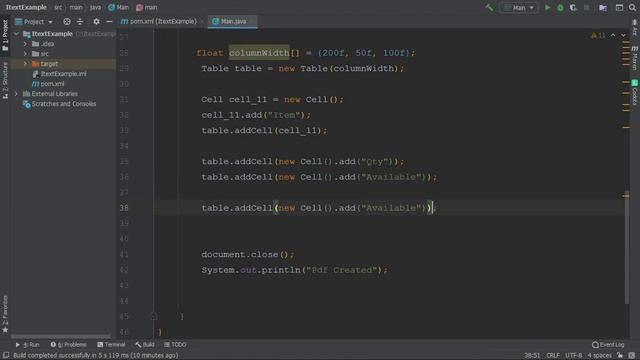Open the Terminal tool window tab

[x=111, y=345]
